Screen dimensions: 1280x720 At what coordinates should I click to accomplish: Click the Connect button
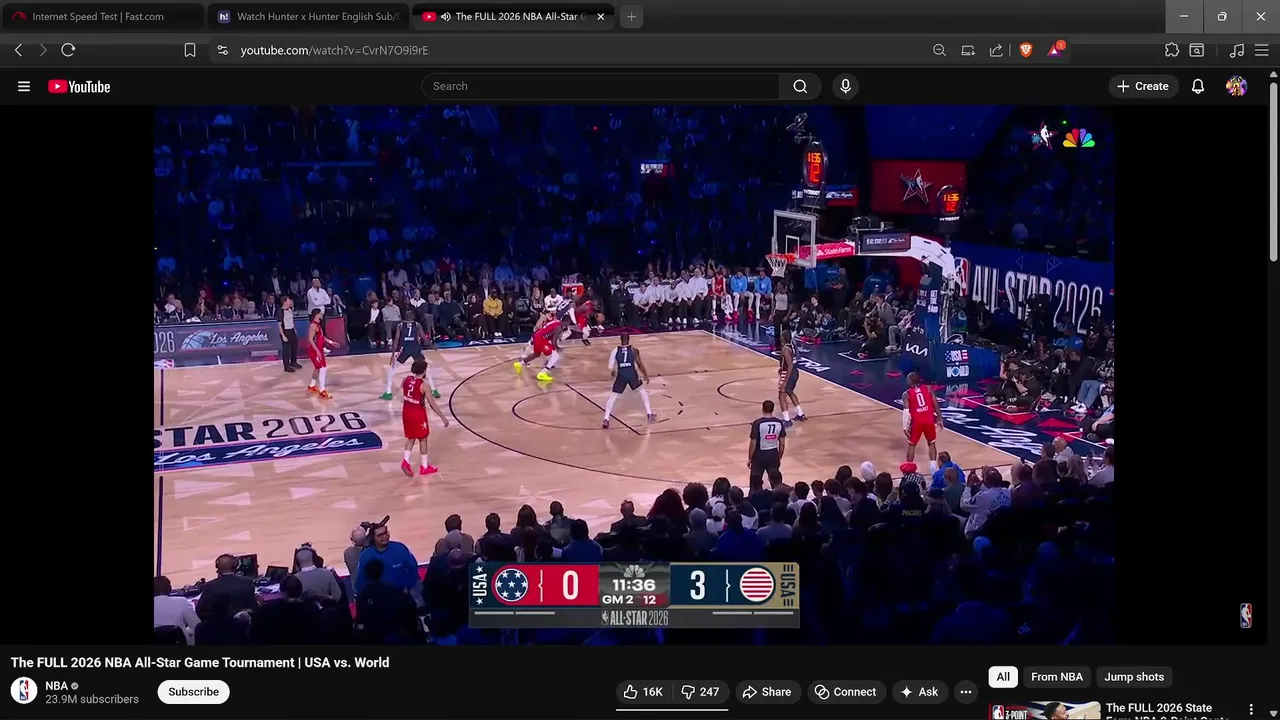[x=846, y=692]
